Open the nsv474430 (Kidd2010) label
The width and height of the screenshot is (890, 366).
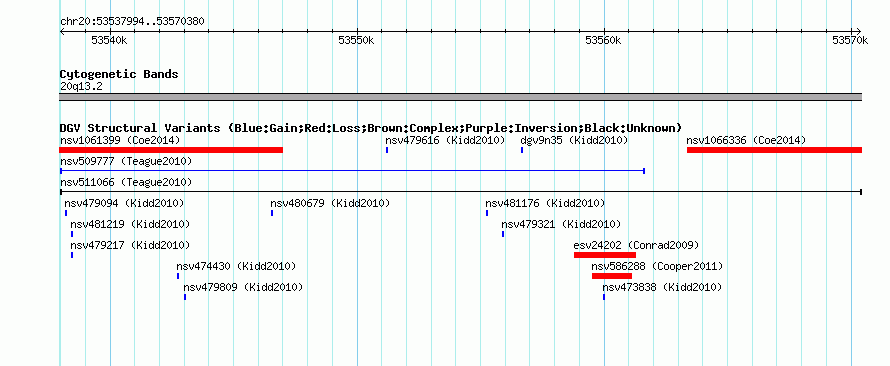(236, 266)
